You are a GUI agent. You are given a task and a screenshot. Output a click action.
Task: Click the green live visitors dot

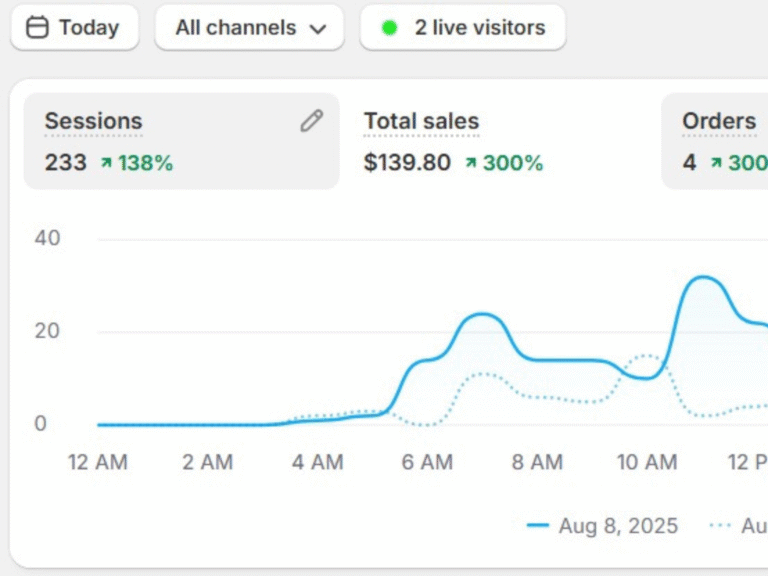coord(389,28)
